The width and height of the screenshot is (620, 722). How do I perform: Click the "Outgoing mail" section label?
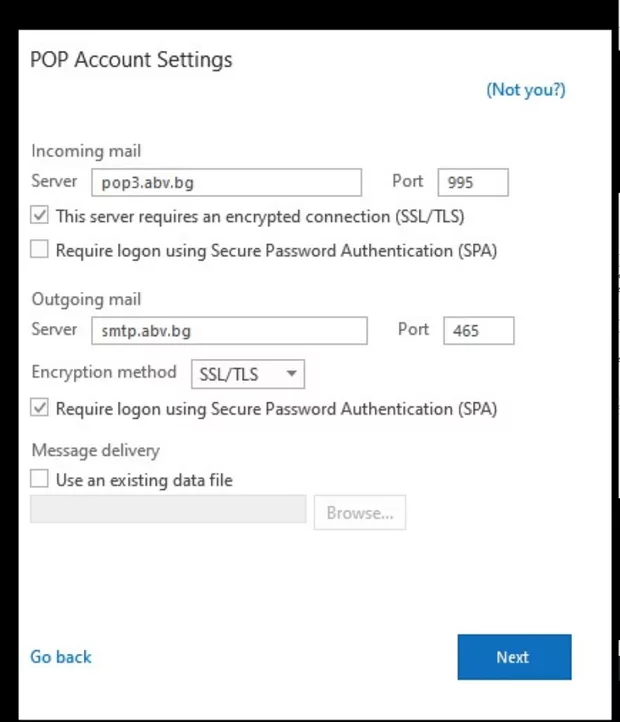(86, 299)
